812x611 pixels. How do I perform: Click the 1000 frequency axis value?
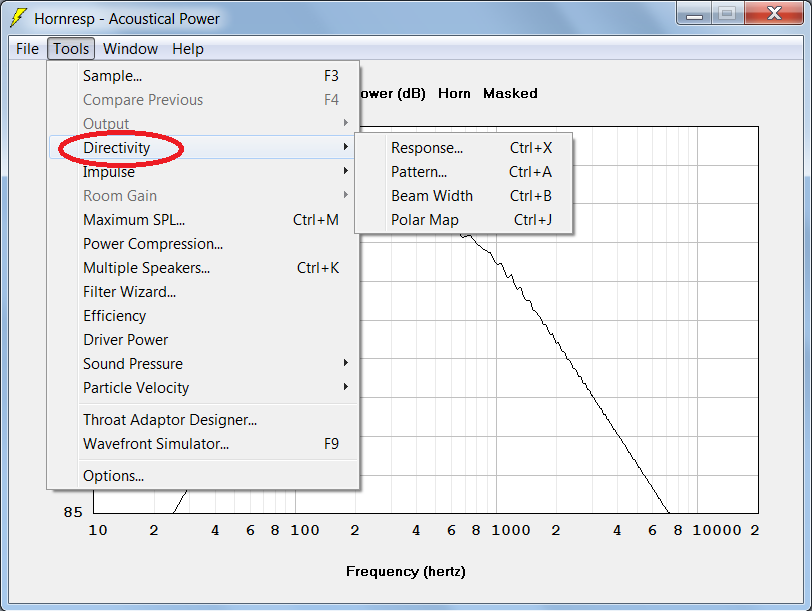pos(511,530)
